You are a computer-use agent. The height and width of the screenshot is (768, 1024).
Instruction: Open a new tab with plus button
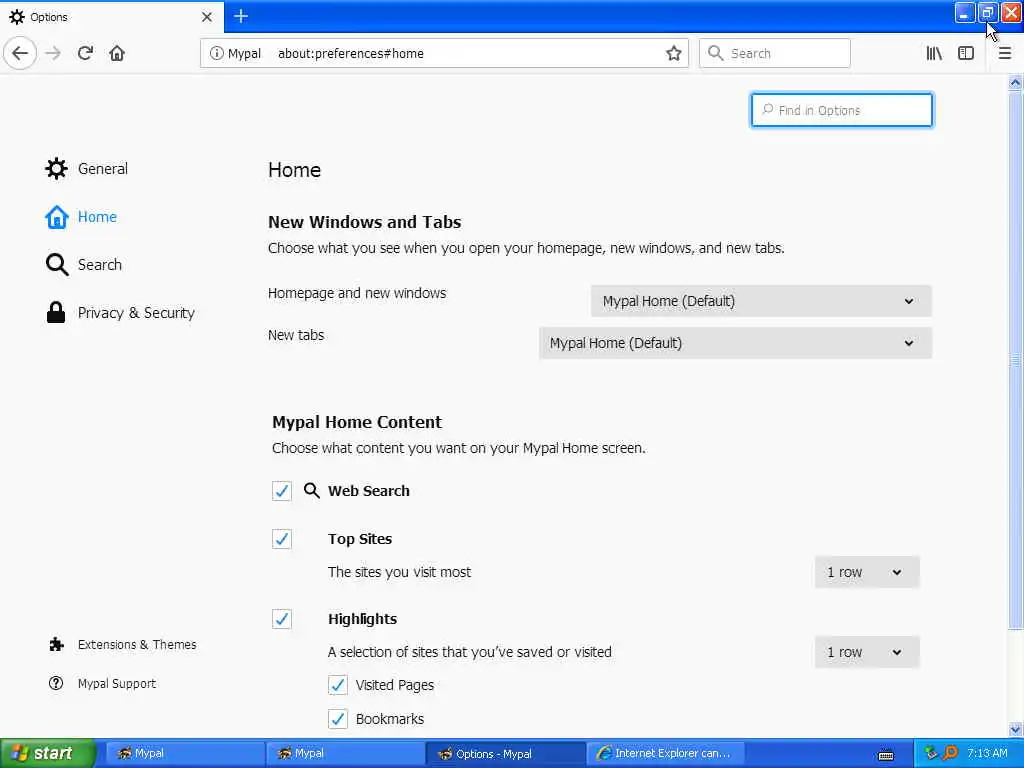pos(240,16)
